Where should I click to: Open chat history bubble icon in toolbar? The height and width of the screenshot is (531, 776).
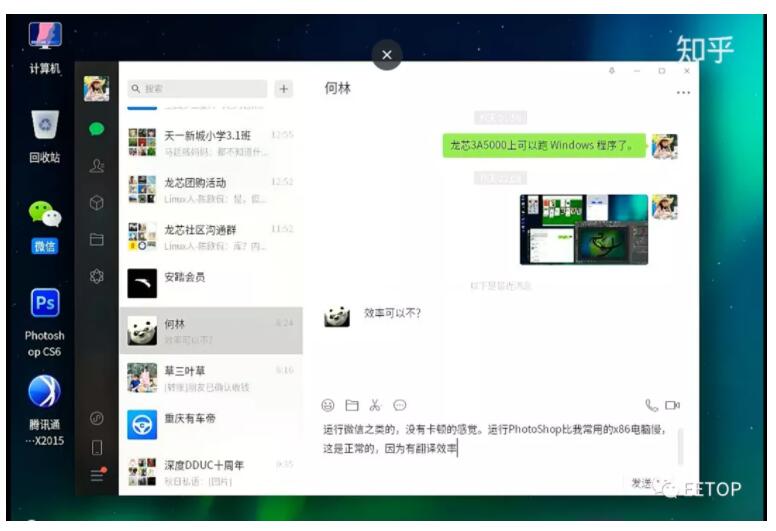coord(400,405)
